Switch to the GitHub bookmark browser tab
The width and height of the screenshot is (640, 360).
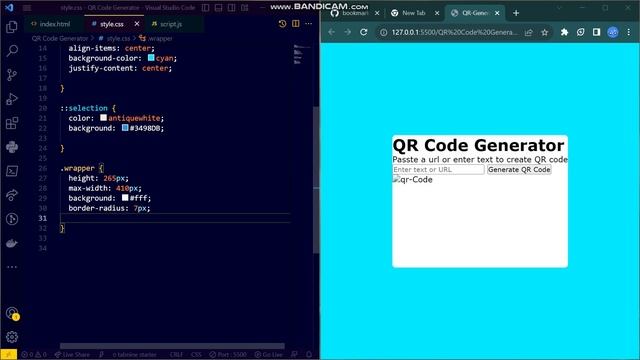[x=355, y=13]
